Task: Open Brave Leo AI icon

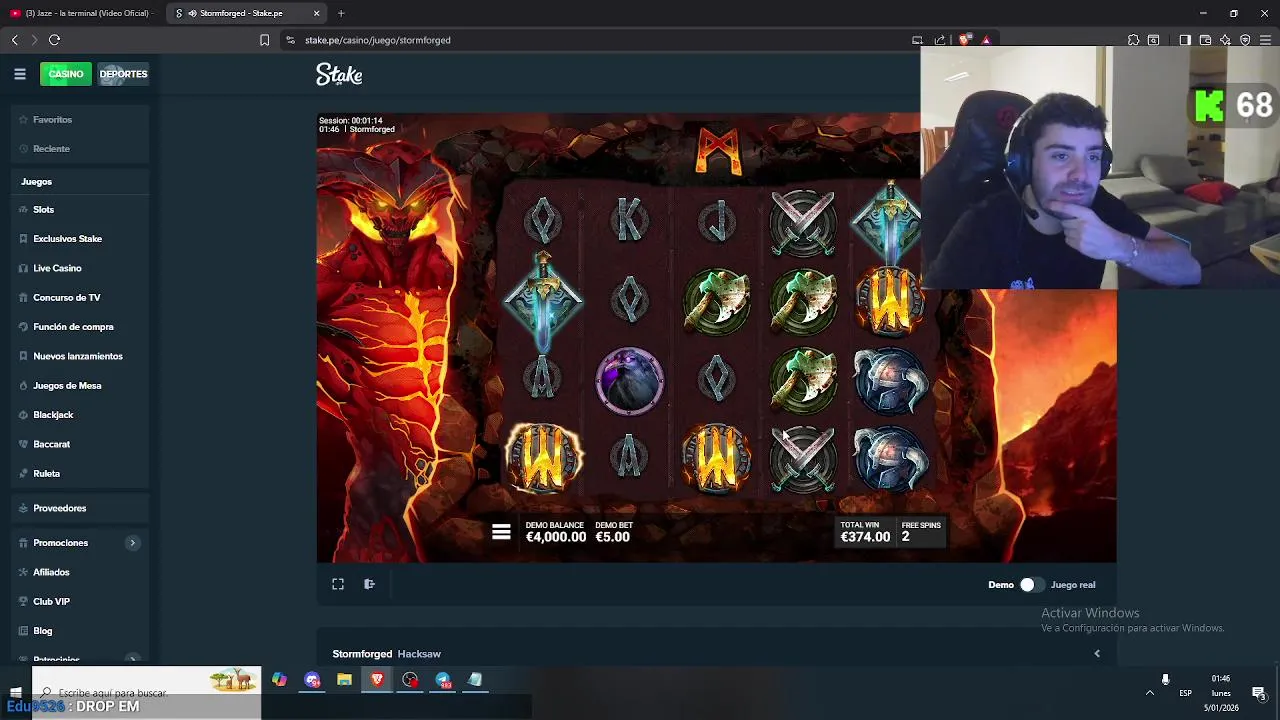Action: point(1225,40)
